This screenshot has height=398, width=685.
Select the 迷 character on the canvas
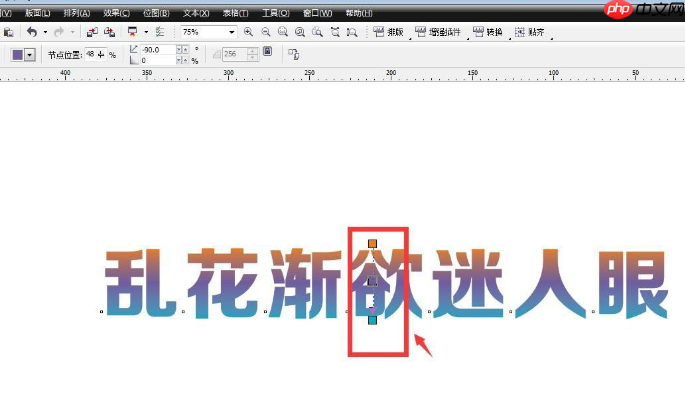coord(468,283)
